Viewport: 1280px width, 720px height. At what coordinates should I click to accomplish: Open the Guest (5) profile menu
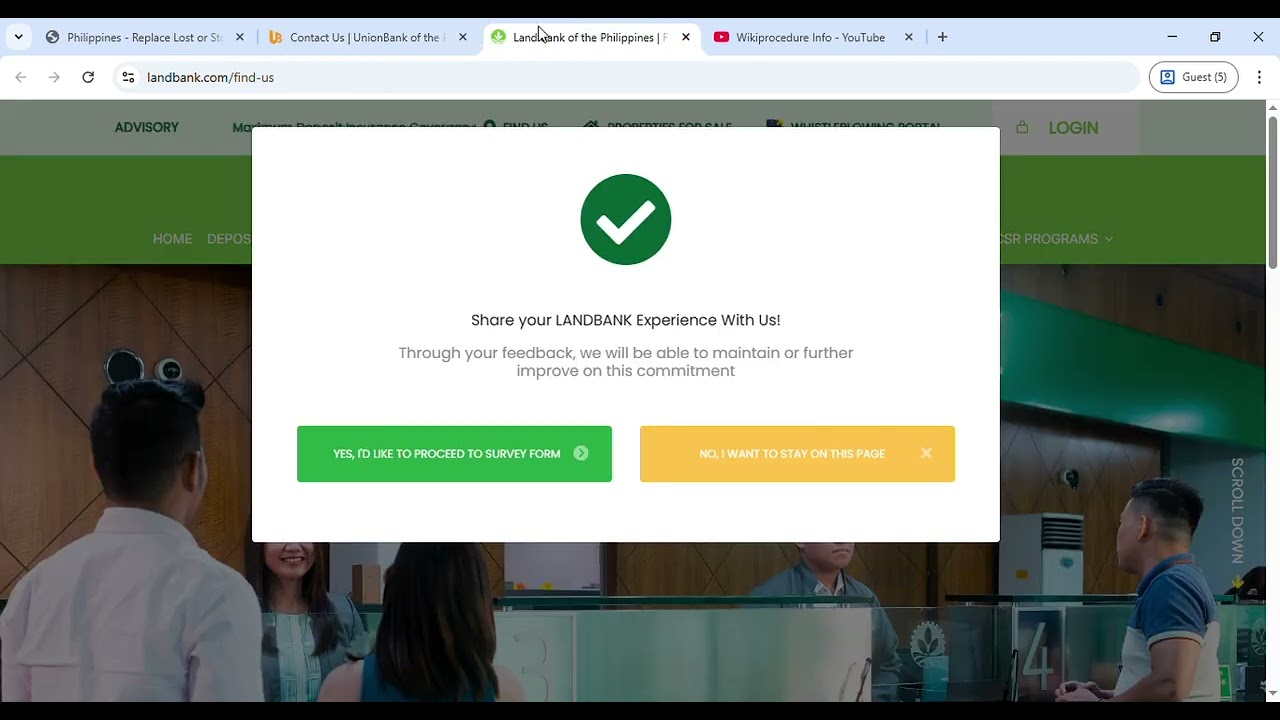[x=1194, y=77]
